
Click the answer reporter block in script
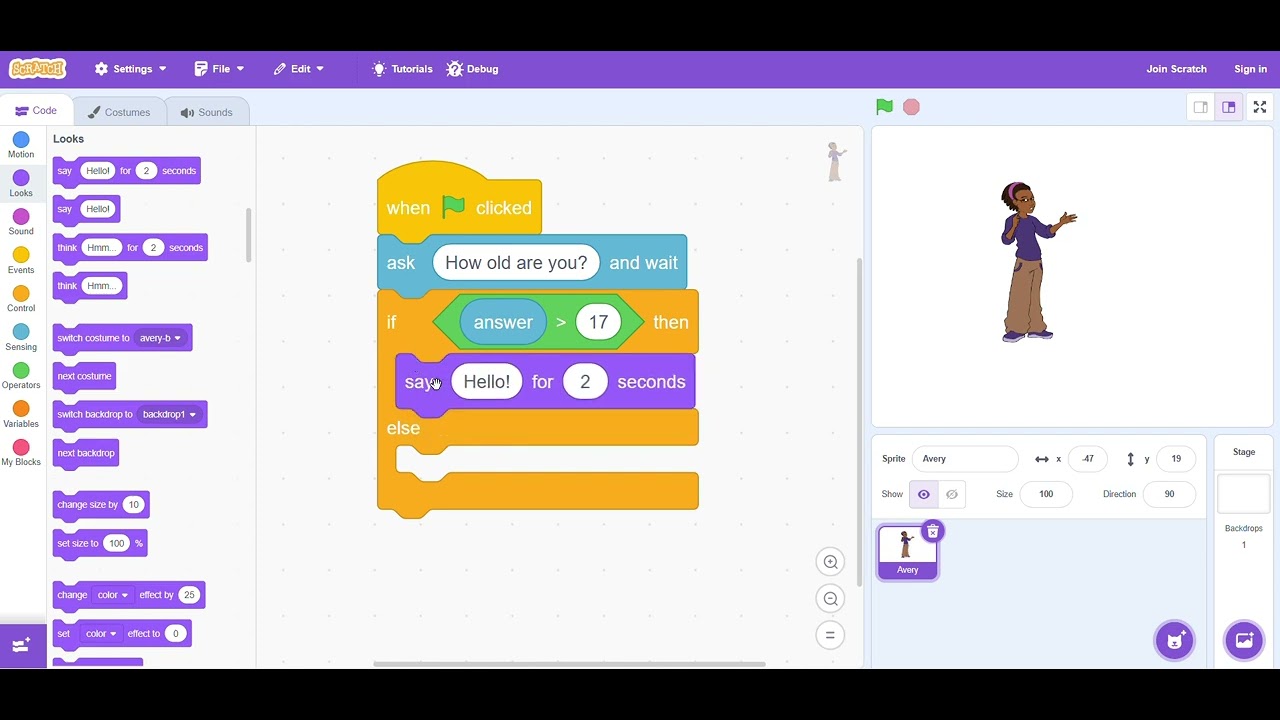pyautogui.click(x=503, y=322)
